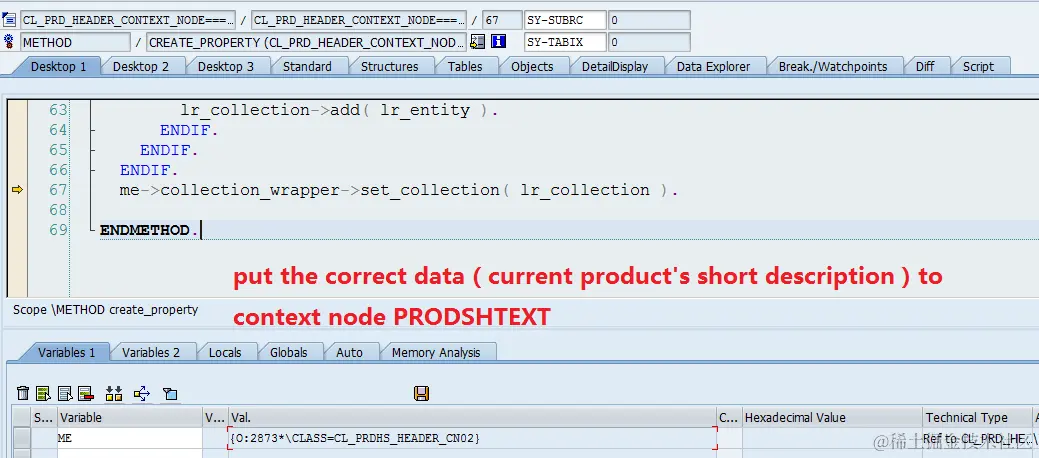Collapse the ENDIF block at line 65
This screenshot has width=1039, height=458.
pos(91,150)
